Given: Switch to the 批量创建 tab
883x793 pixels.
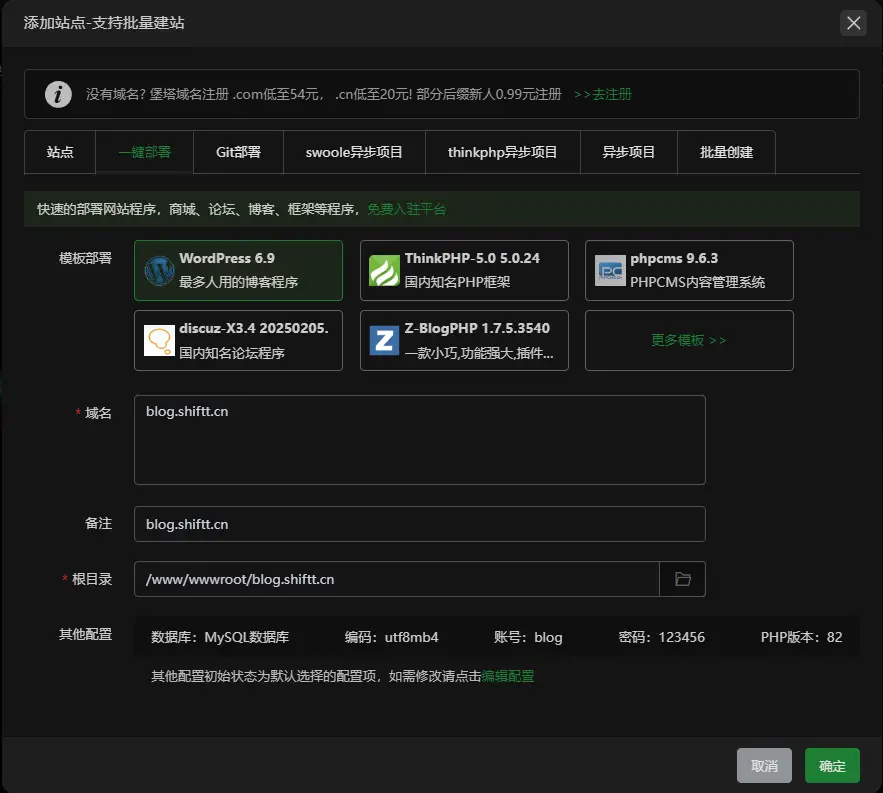Looking at the screenshot, I should tap(726, 152).
